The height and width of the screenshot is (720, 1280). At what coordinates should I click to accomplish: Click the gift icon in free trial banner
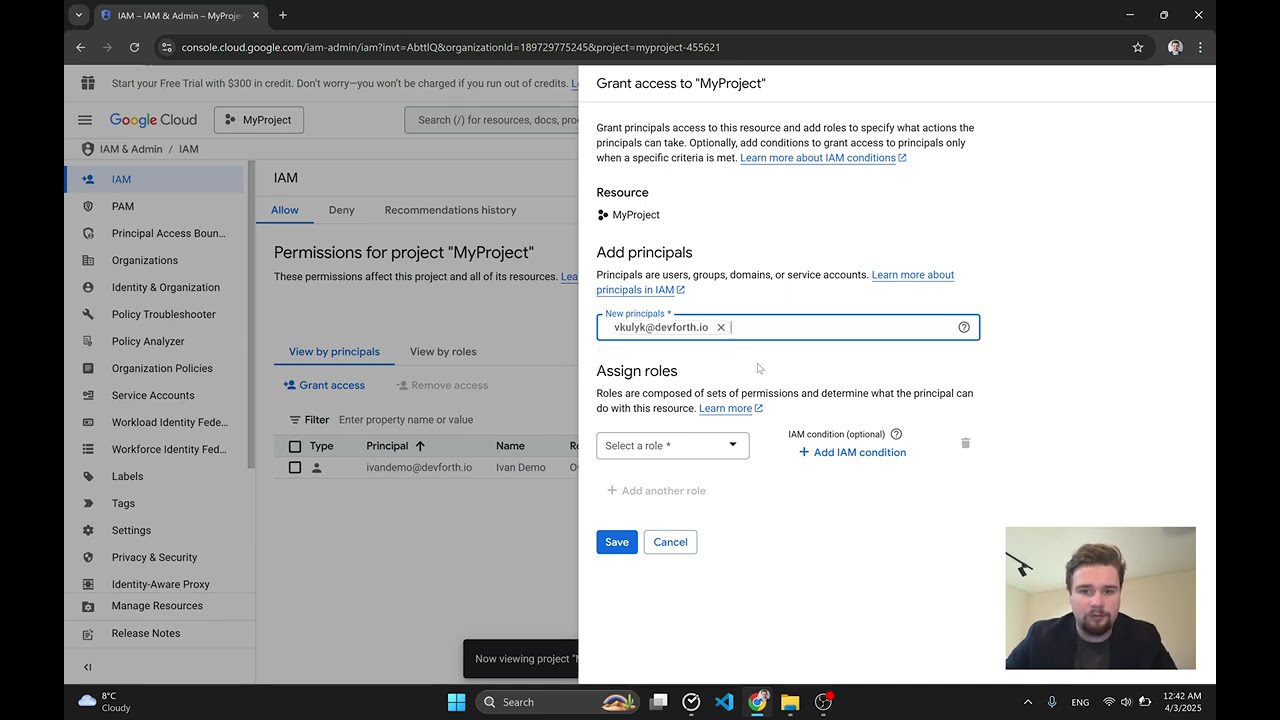pos(88,83)
